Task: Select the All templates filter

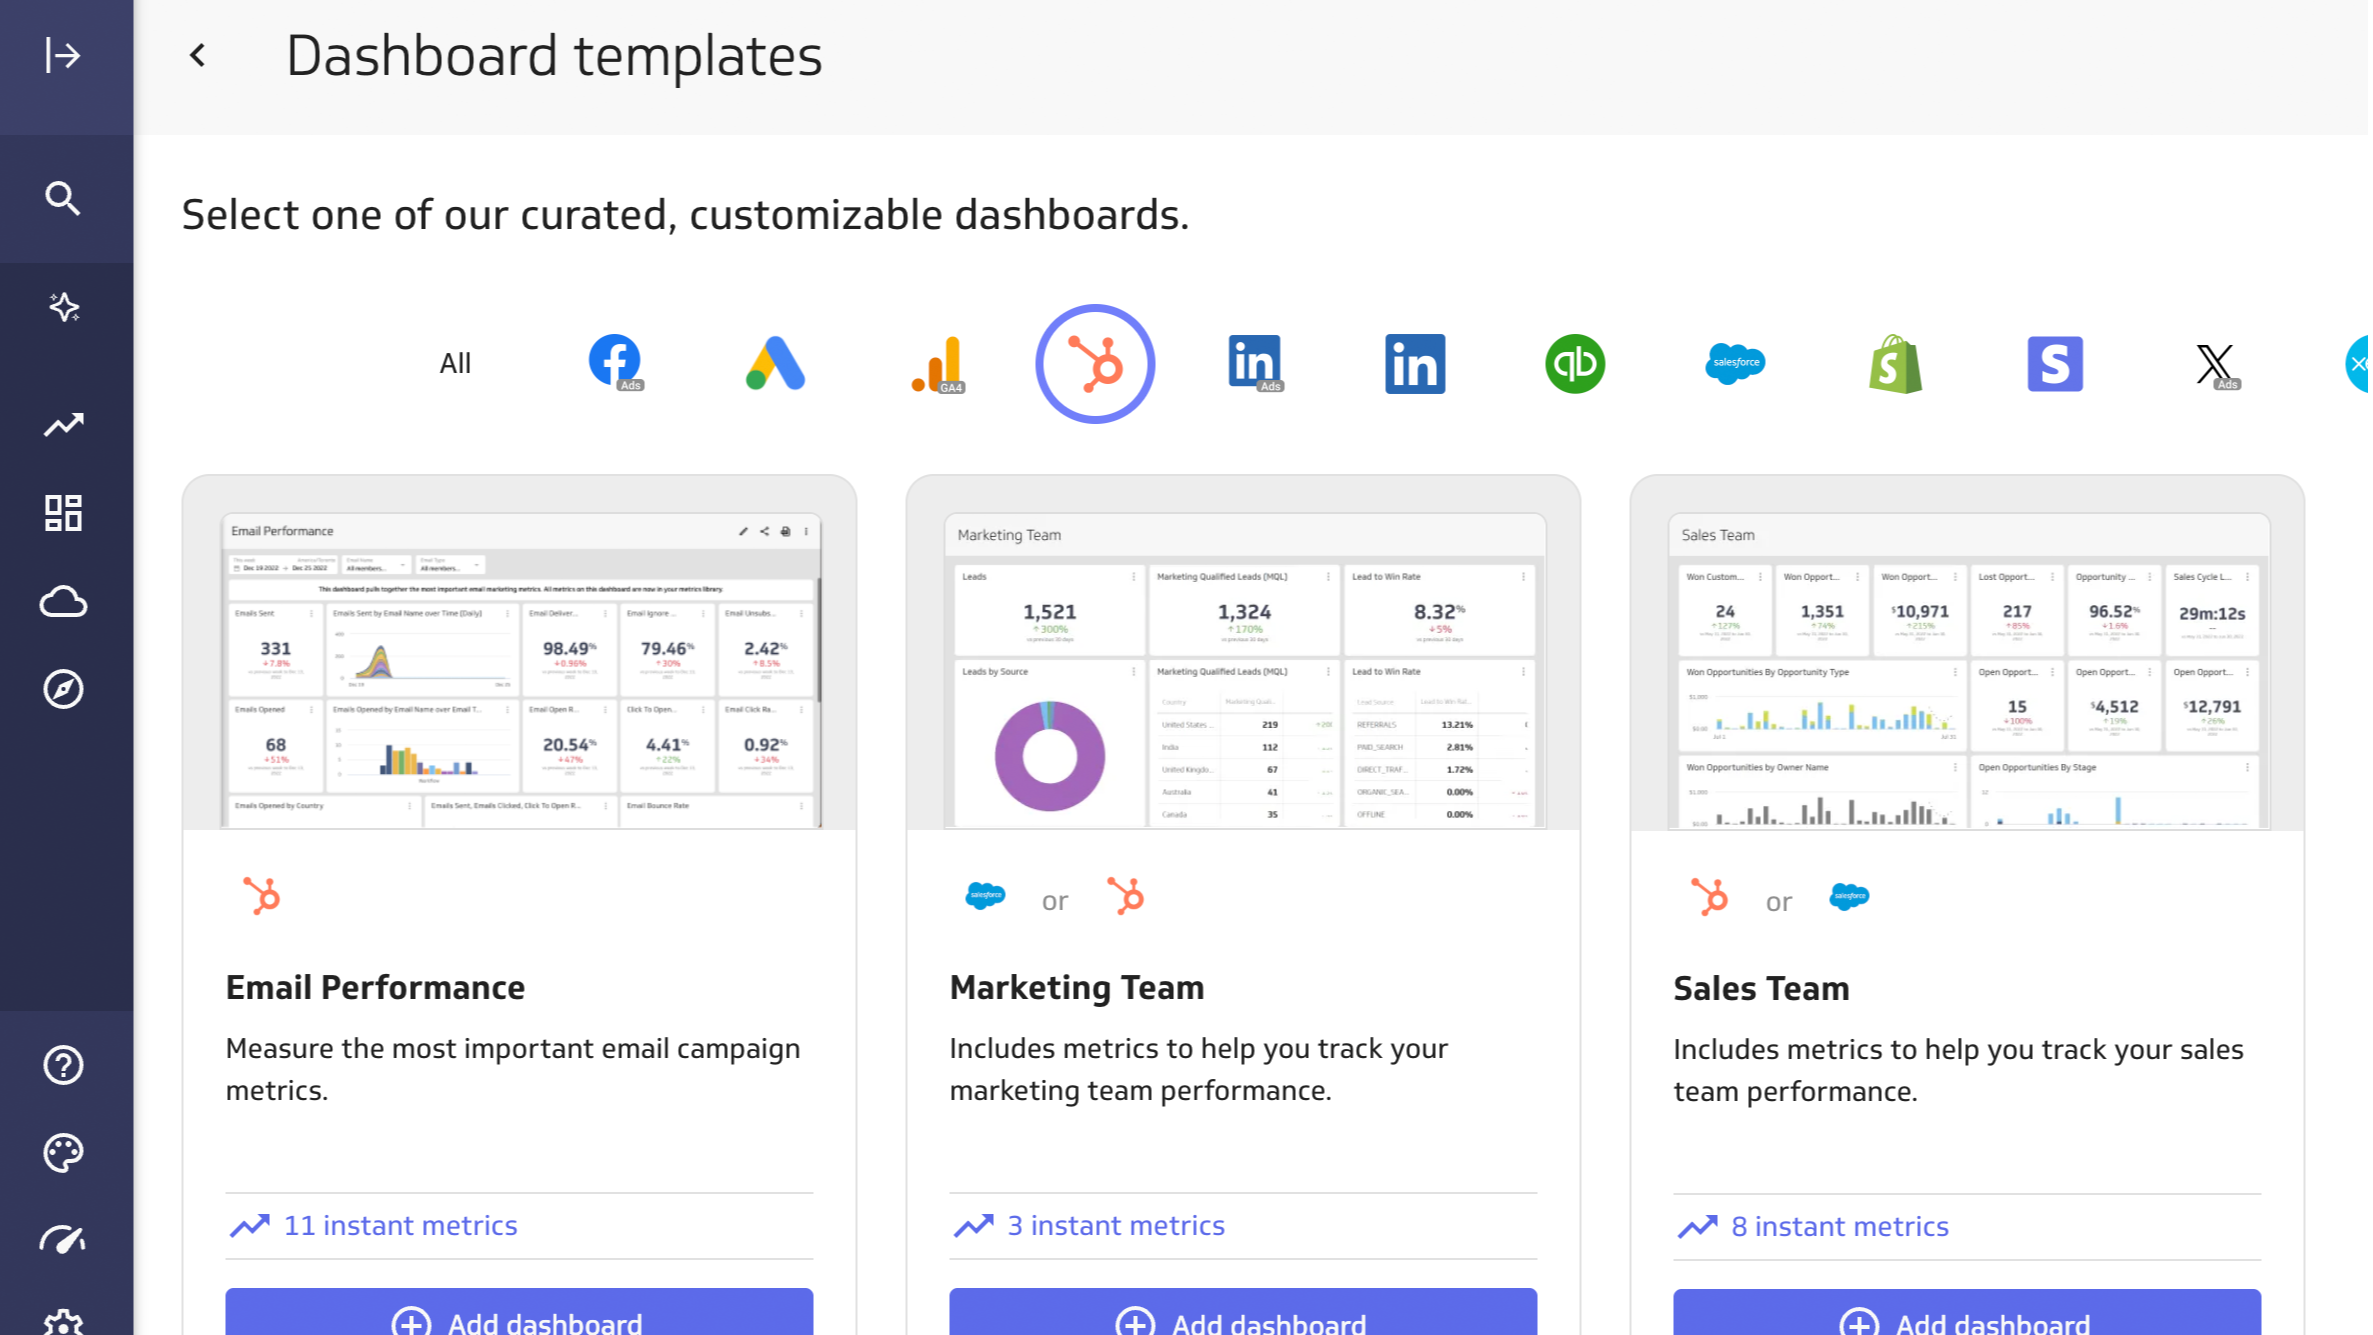Action: 455,363
